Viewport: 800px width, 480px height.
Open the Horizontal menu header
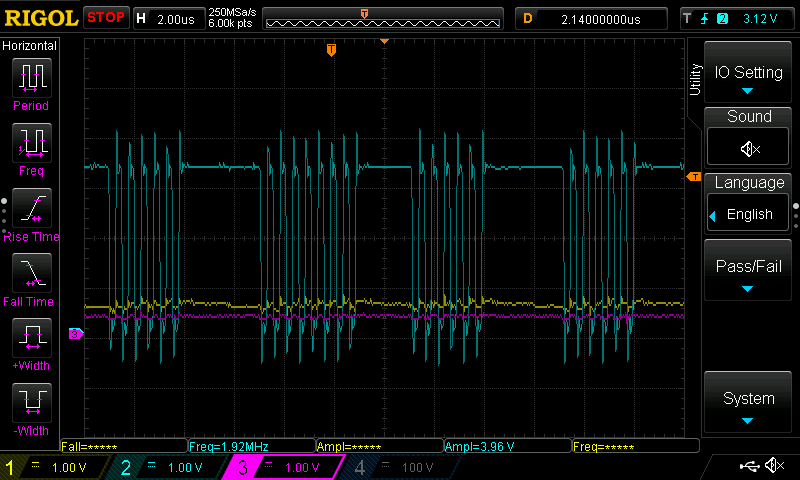point(30,46)
